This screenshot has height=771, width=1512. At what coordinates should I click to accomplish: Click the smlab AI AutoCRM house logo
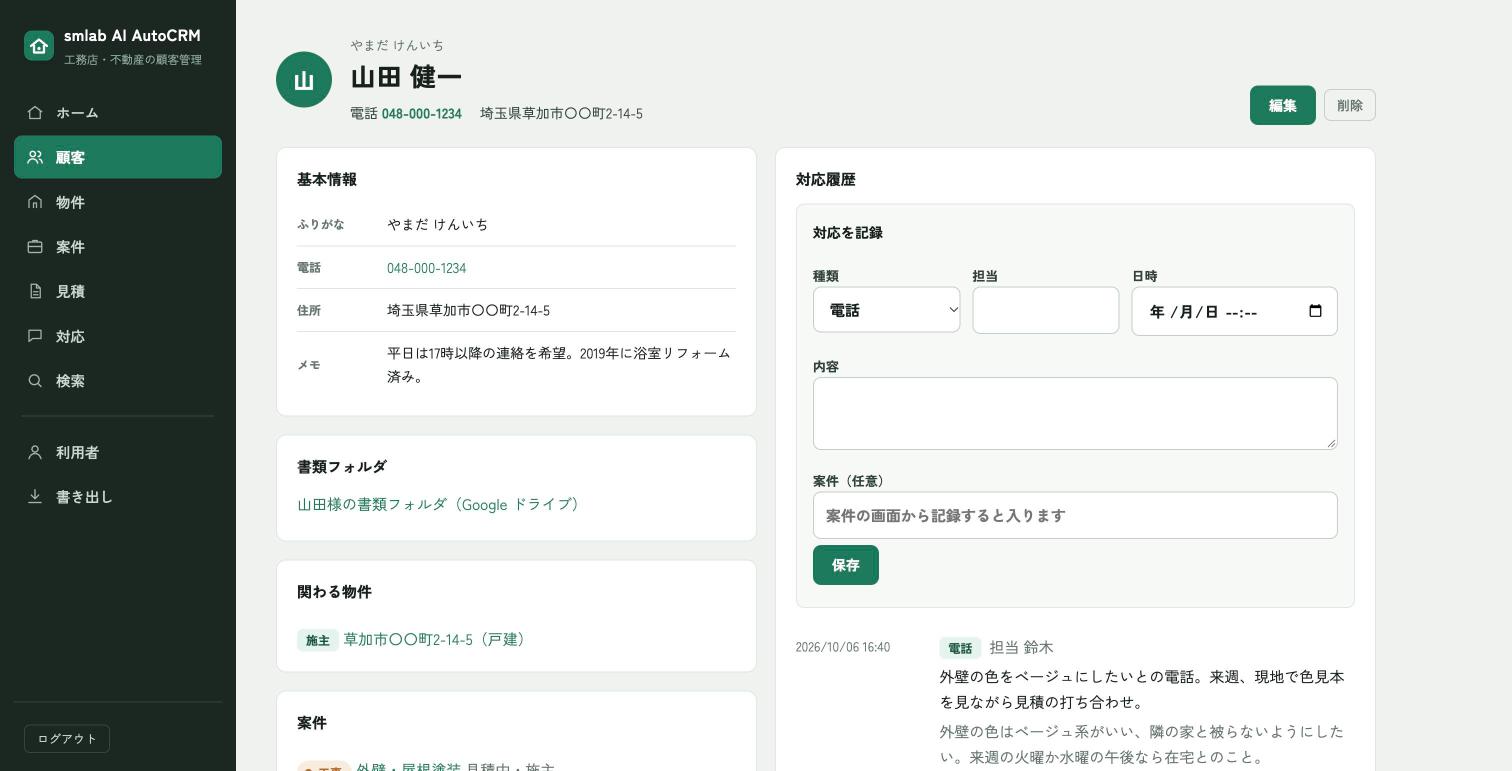click(39, 46)
